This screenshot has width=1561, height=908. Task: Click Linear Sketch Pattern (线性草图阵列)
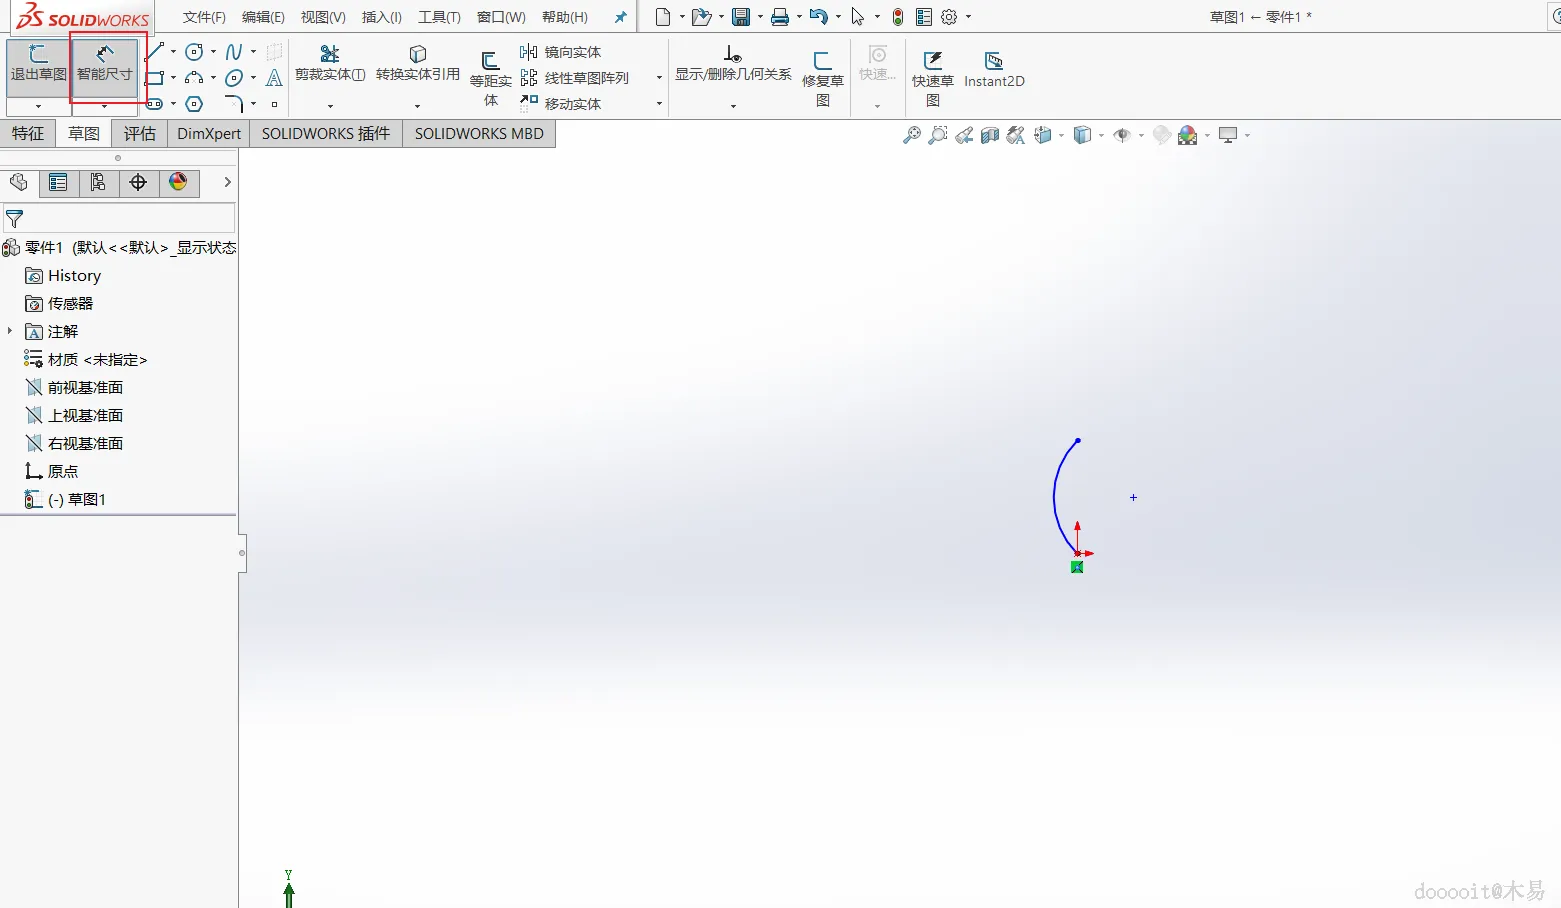pos(575,78)
